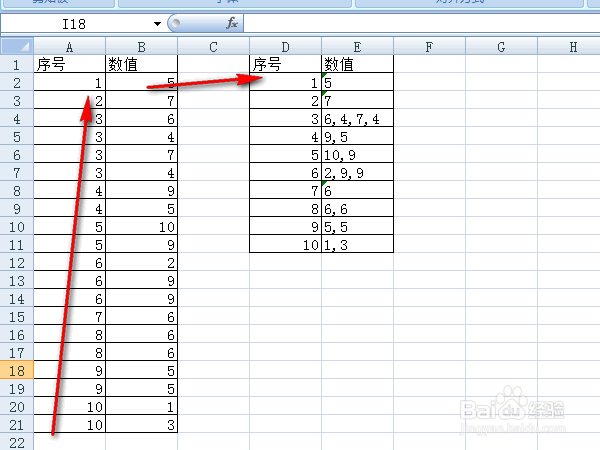
Task: Click cell E3 containing 7
Action: (x=357, y=100)
